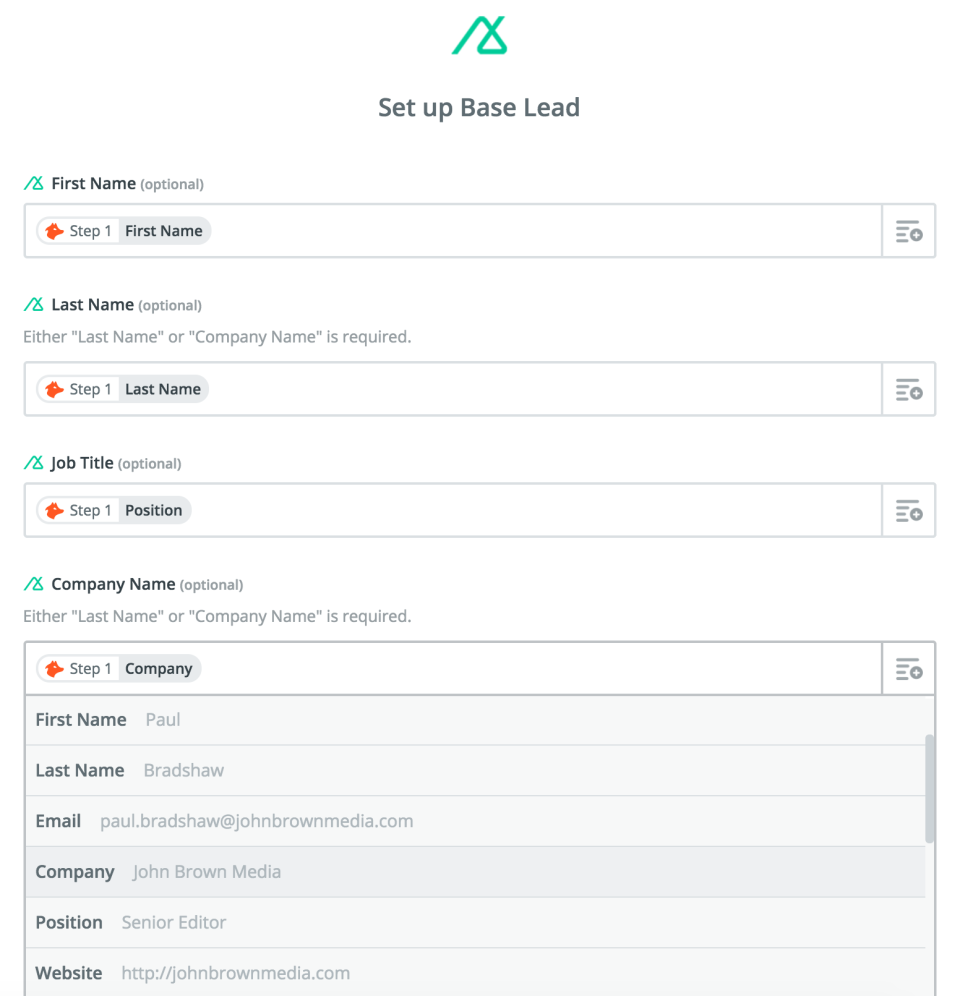
Task: Click the Step 1 Last Name token
Action: (x=120, y=389)
